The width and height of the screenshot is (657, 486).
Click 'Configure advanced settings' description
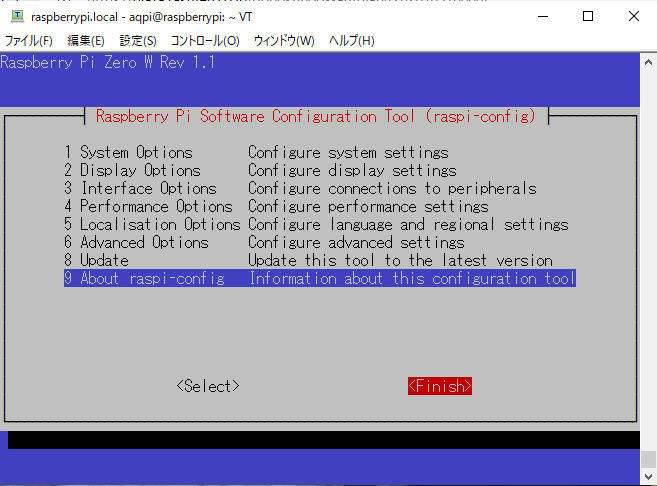pos(356,242)
